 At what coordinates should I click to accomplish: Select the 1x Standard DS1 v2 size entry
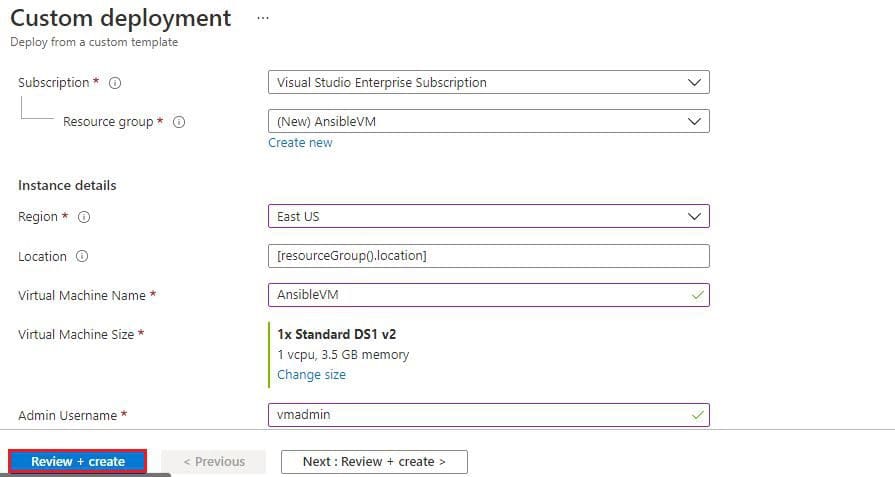337,334
